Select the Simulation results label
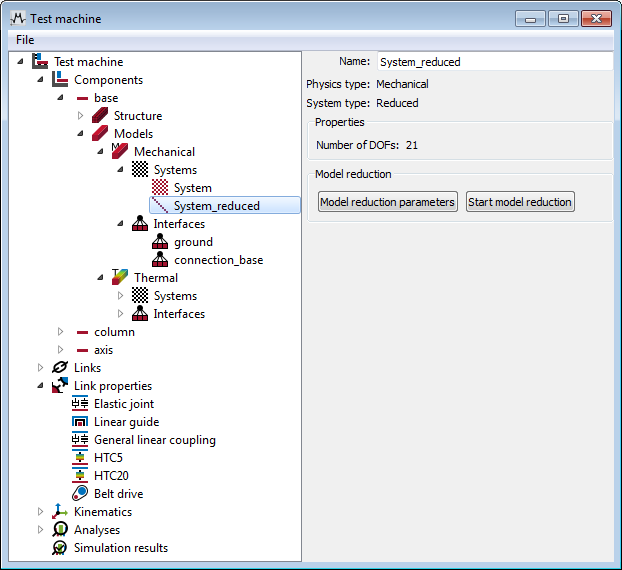This screenshot has height=570, width=622. tap(121, 547)
